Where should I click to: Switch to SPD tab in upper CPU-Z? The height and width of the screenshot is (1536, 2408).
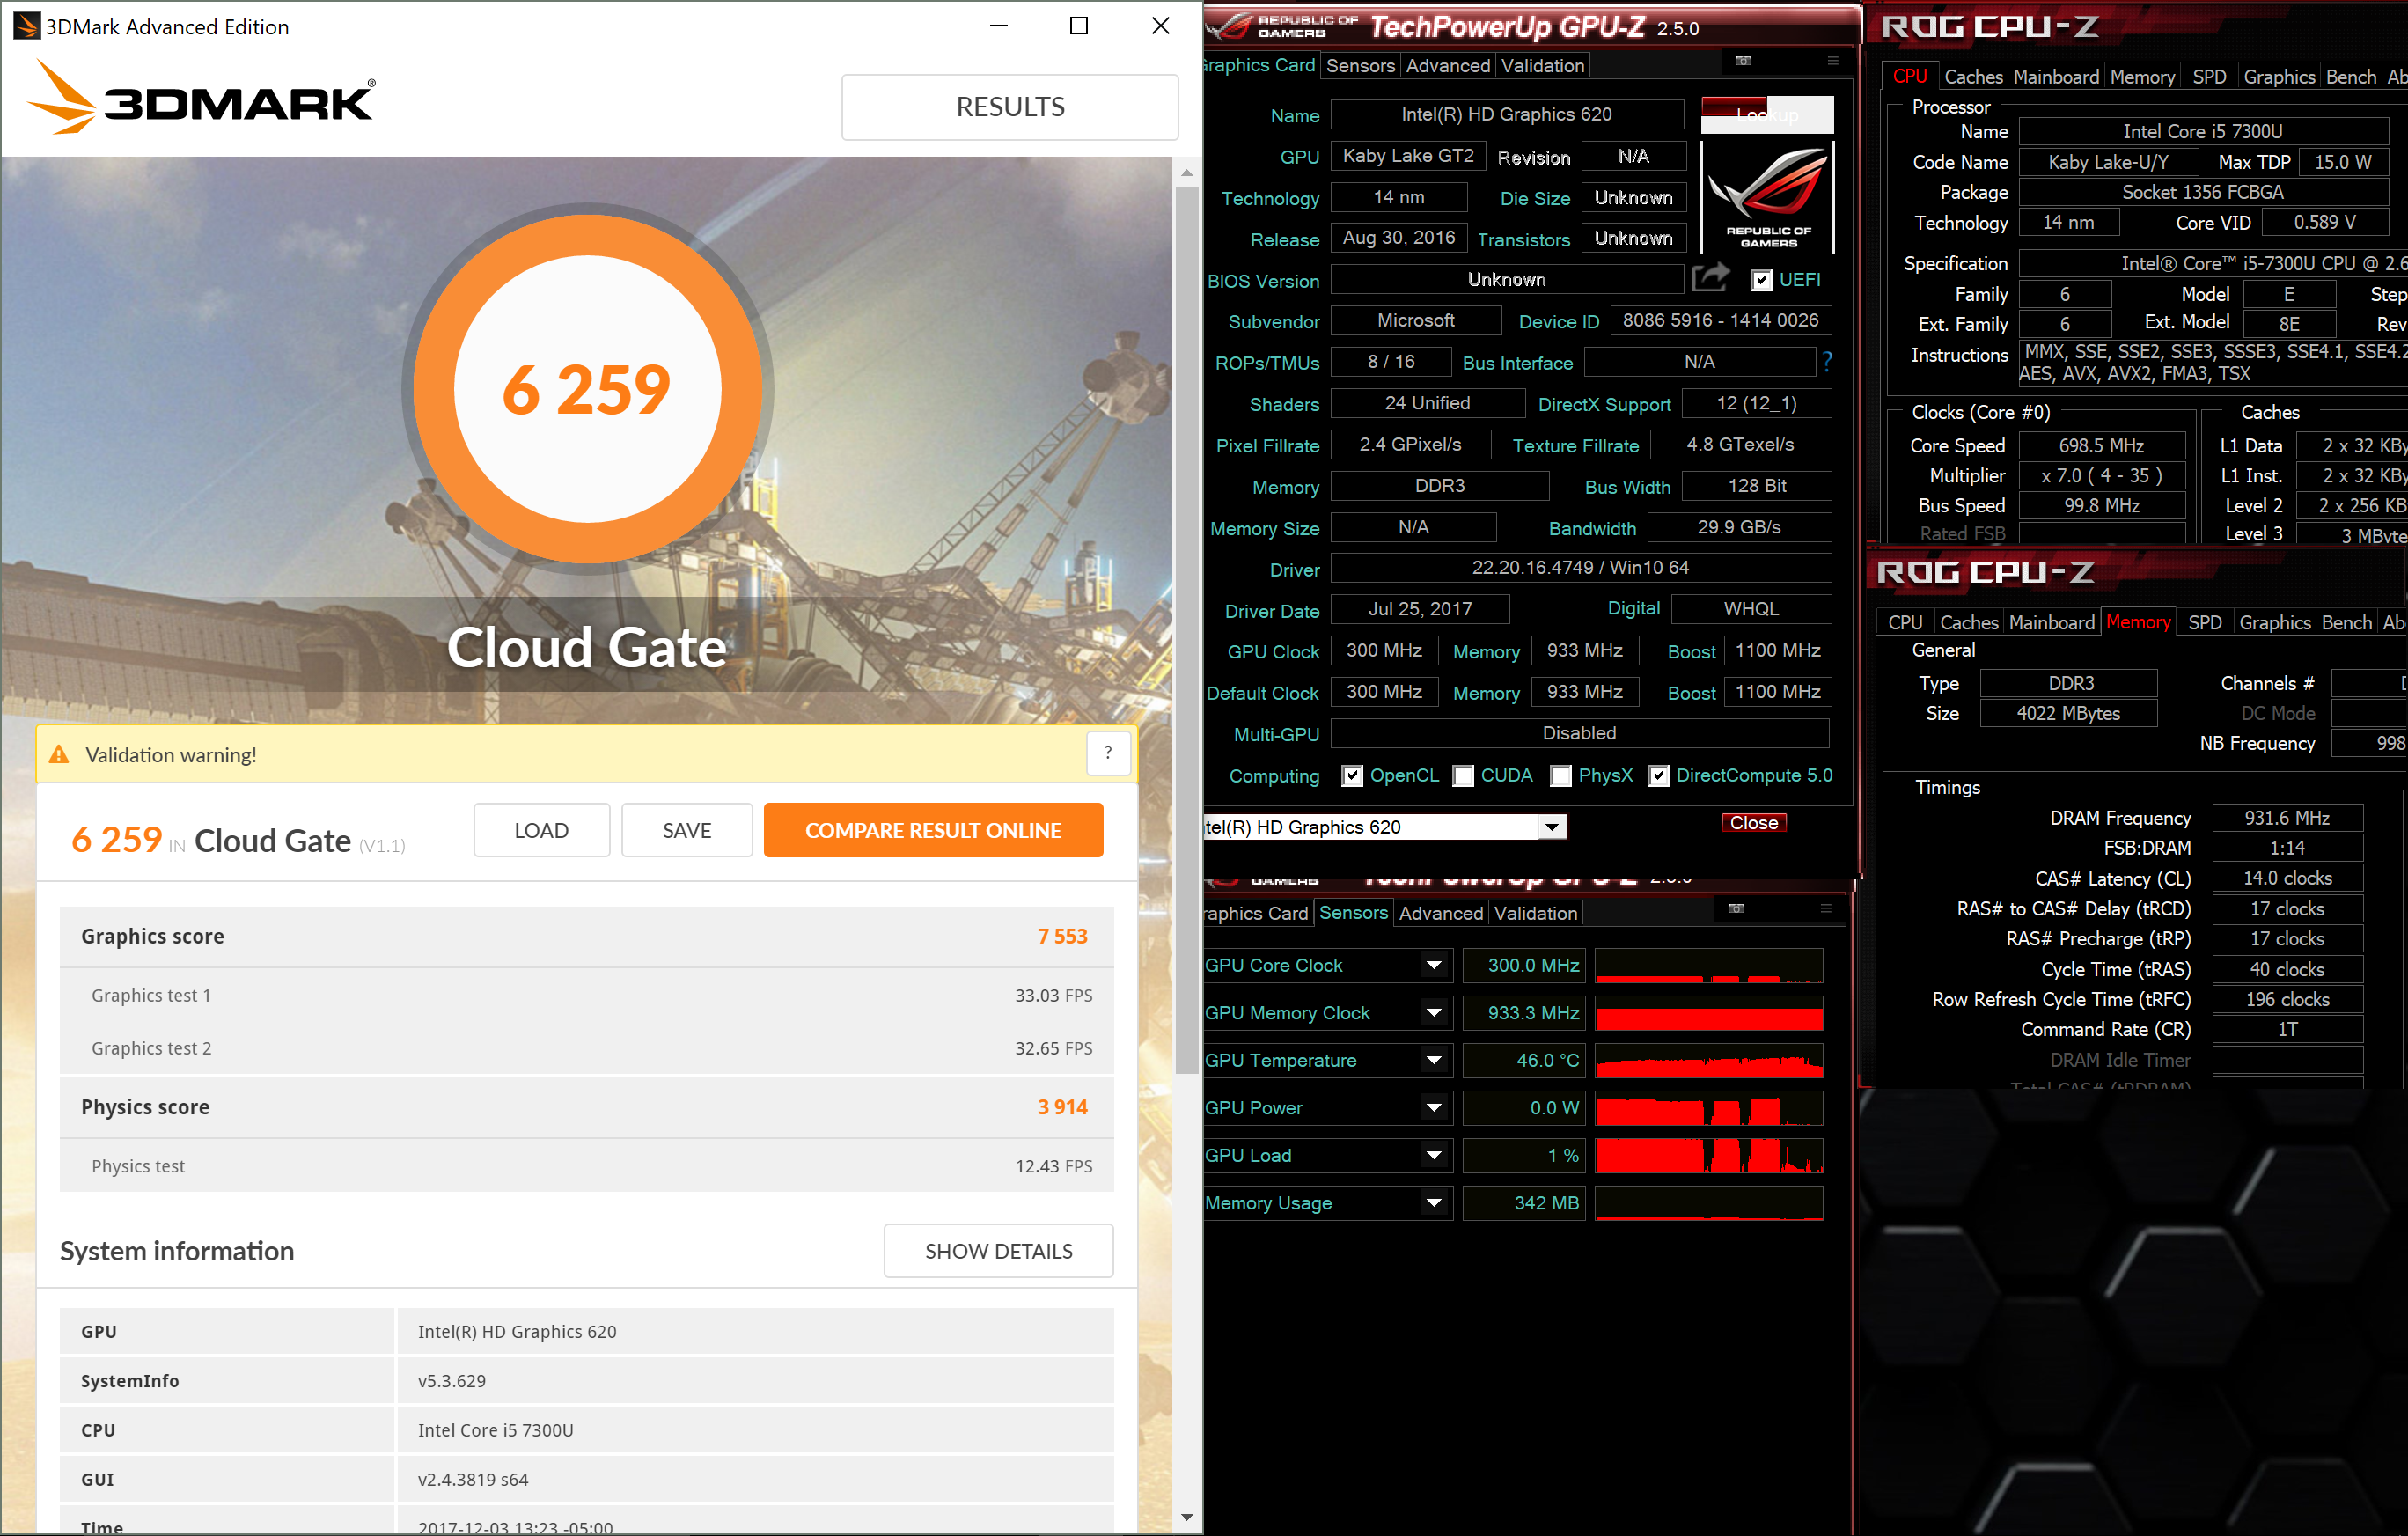point(2209,77)
